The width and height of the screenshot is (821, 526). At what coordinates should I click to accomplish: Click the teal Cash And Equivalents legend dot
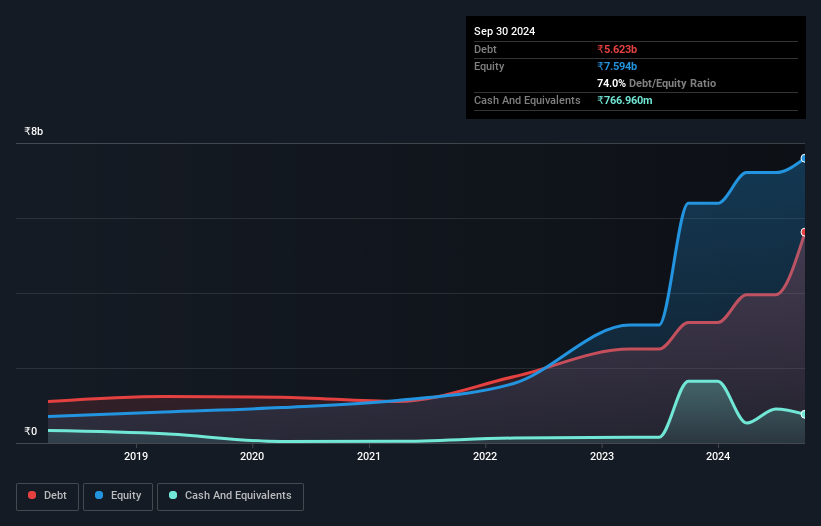pyautogui.click(x=173, y=495)
